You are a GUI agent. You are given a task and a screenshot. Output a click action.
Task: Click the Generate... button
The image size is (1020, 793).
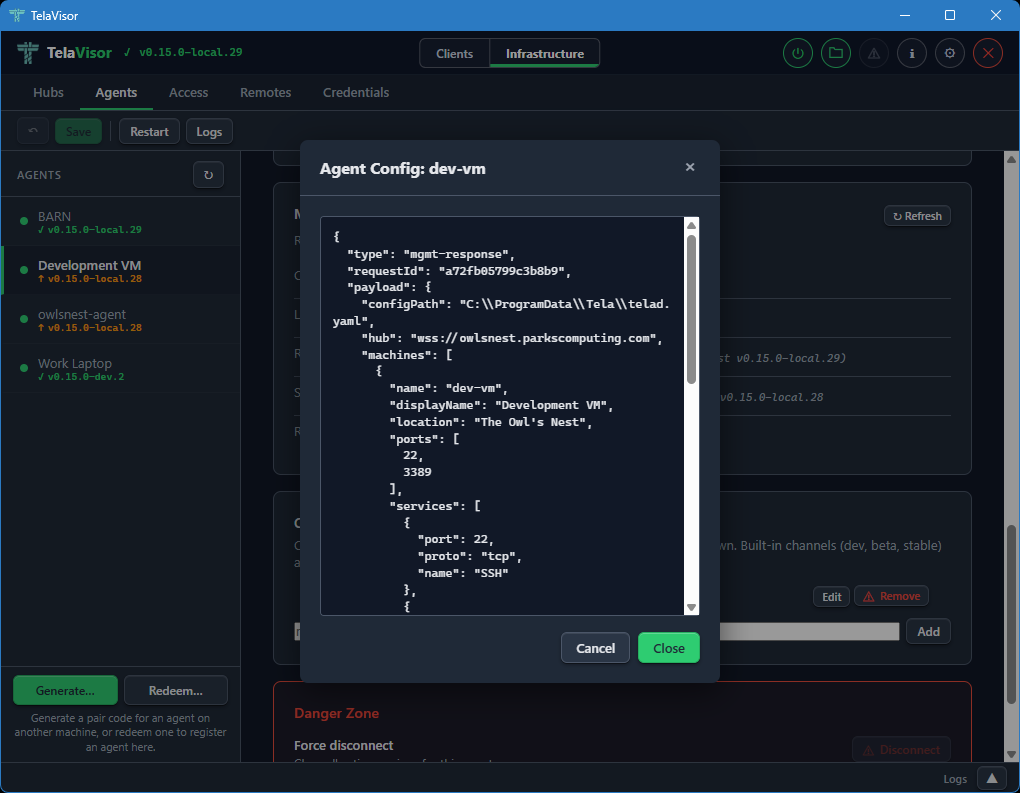[x=65, y=690]
